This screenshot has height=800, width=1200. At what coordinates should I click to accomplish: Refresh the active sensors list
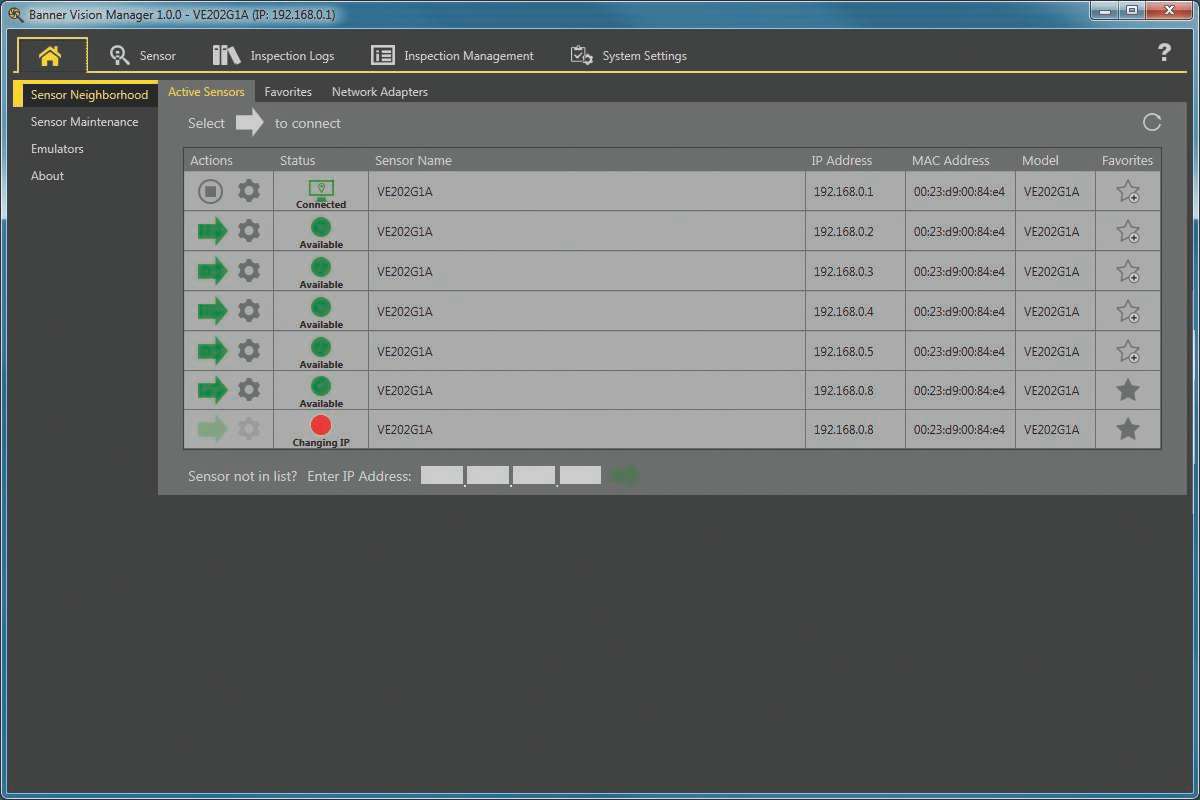[1151, 120]
